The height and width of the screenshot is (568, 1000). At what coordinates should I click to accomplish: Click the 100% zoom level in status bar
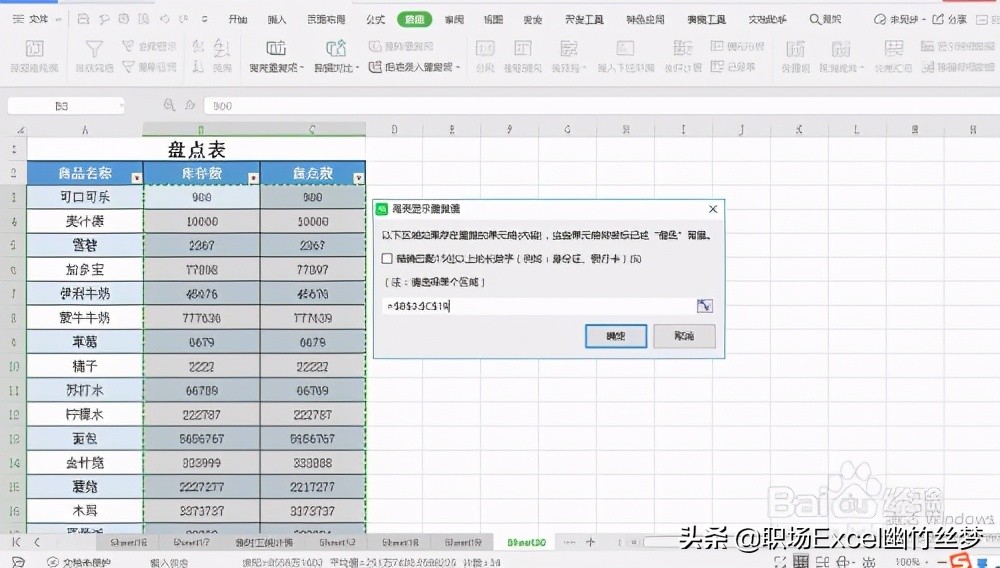(907, 562)
